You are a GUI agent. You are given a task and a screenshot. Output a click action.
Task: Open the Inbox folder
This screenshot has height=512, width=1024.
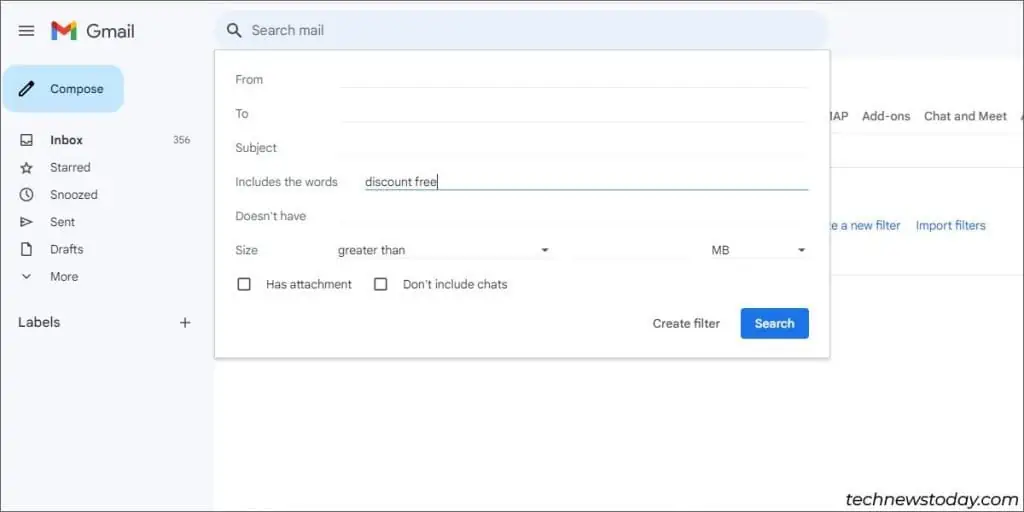[67, 140]
